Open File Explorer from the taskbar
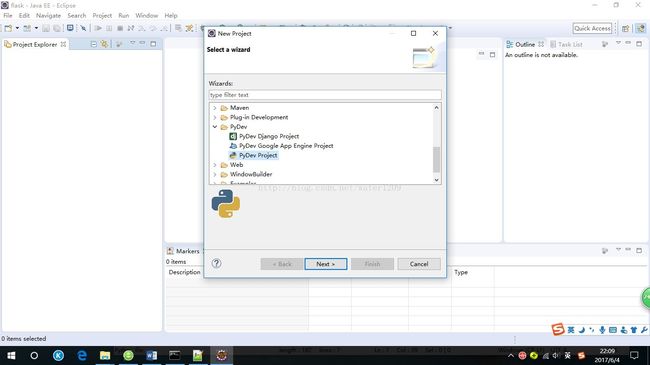 pyautogui.click(x=105, y=355)
